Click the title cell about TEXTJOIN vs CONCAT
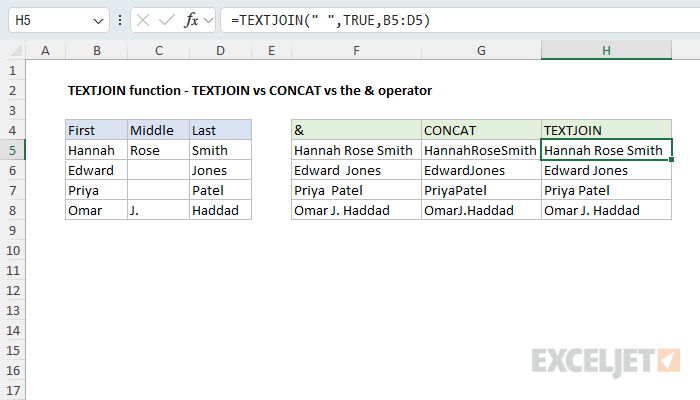The height and width of the screenshot is (400, 700). point(250,91)
